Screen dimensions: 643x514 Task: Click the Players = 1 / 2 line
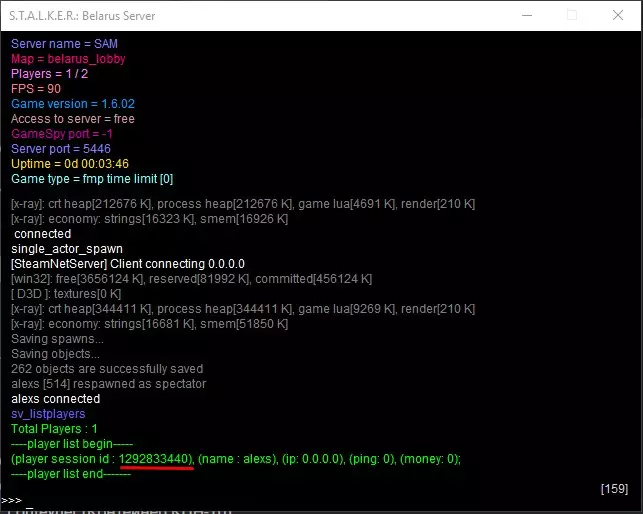point(50,74)
